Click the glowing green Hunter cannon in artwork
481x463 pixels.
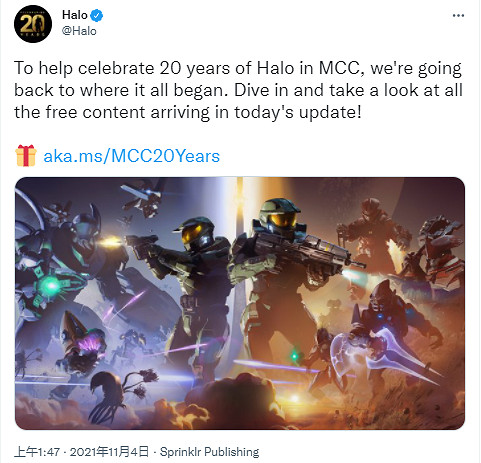(50, 285)
